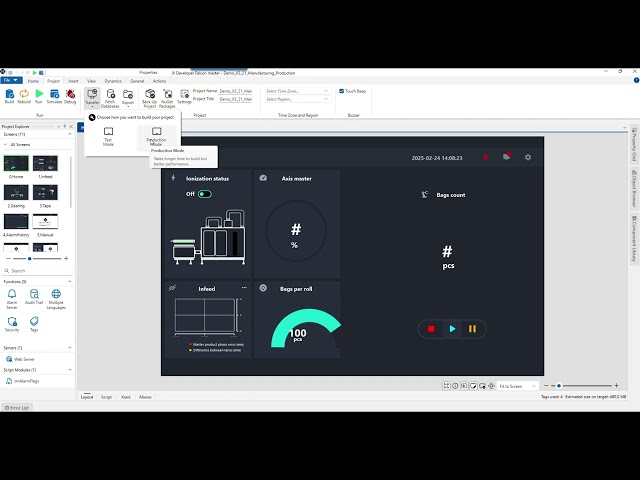Click the Rebuild project icon
Image resolution: width=640 pixels, height=480 pixels.
click(24, 95)
